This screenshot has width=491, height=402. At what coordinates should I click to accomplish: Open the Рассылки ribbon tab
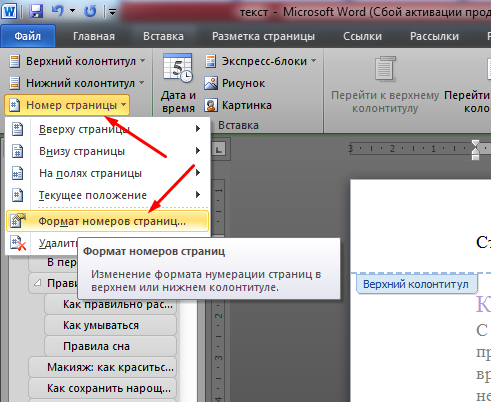434,36
